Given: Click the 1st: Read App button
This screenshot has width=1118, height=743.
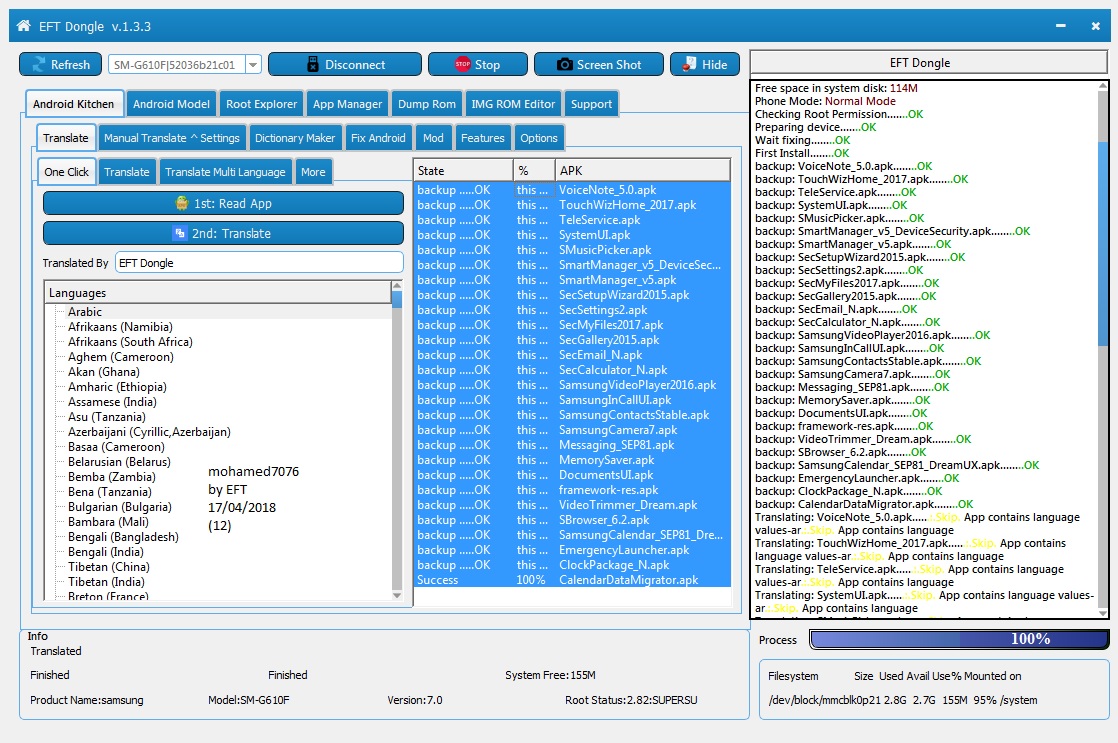Looking at the screenshot, I should coord(223,203).
